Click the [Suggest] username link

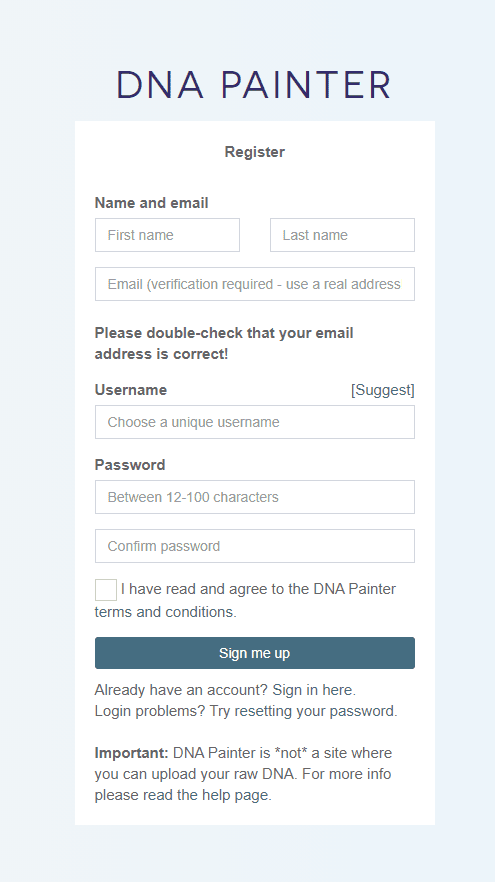[x=382, y=390]
